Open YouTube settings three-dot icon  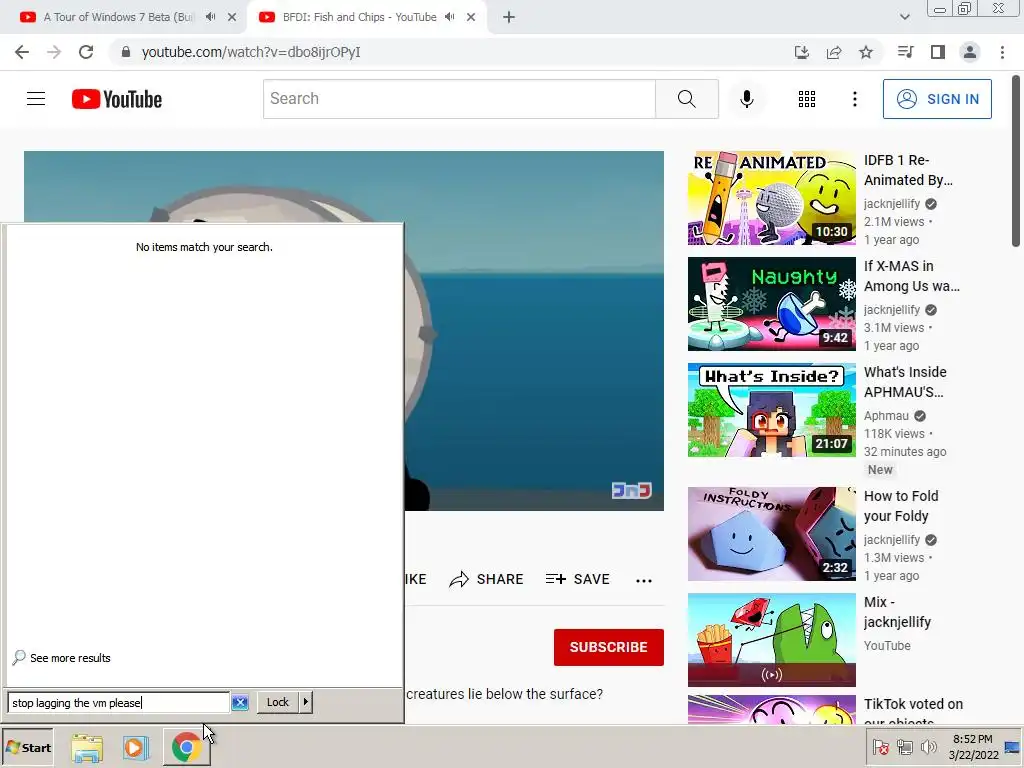click(x=854, y=99)
